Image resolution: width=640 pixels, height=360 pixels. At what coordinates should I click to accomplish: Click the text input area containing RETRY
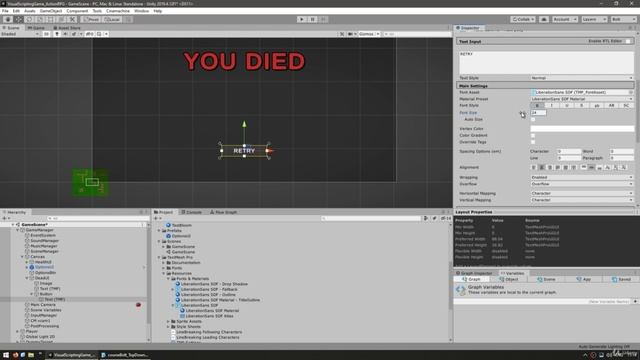pyautogui.click(x=546, y=62)
